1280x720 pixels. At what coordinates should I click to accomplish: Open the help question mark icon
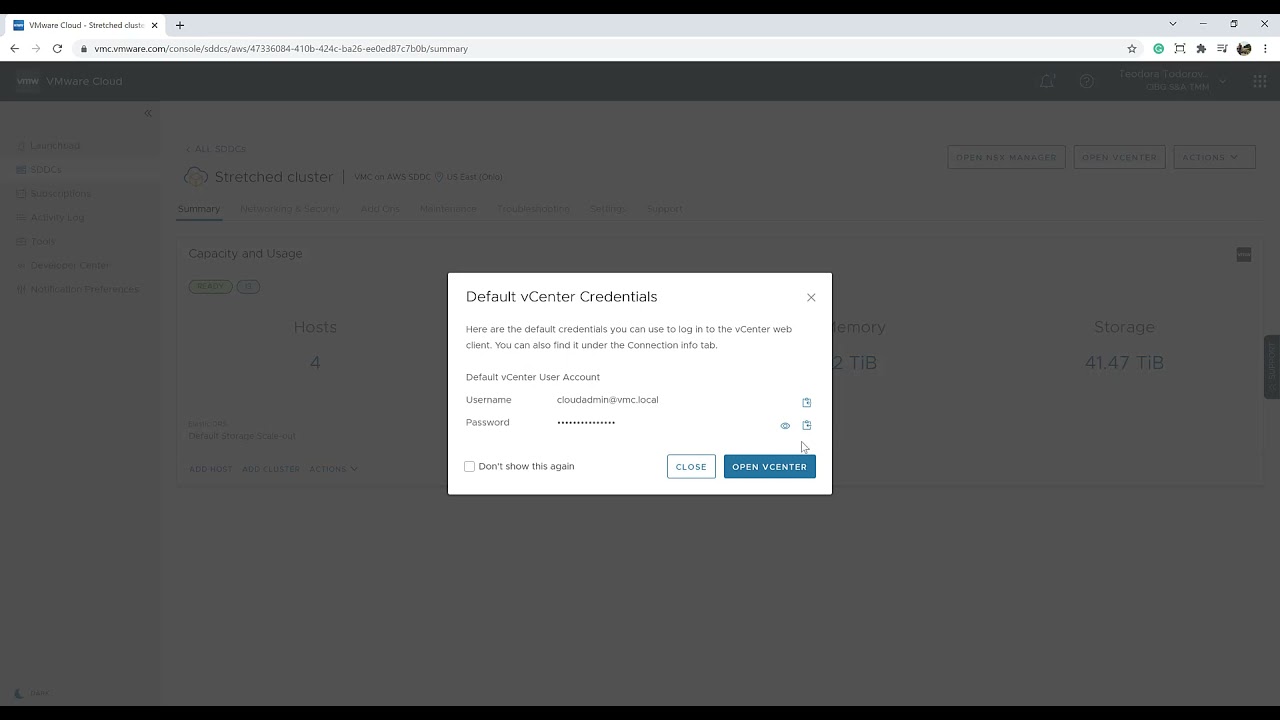[x=1087, y=81]
